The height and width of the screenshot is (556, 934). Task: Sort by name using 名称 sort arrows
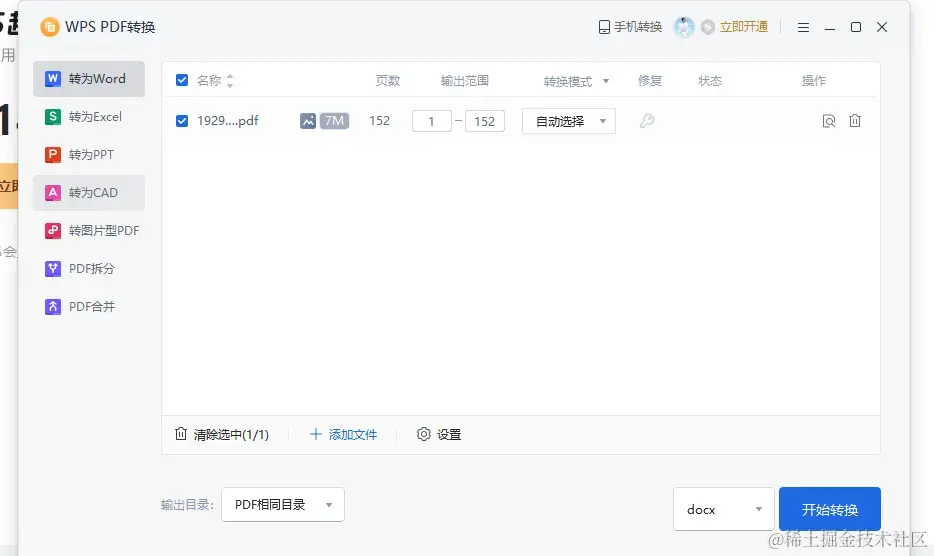tap(230, 80)
